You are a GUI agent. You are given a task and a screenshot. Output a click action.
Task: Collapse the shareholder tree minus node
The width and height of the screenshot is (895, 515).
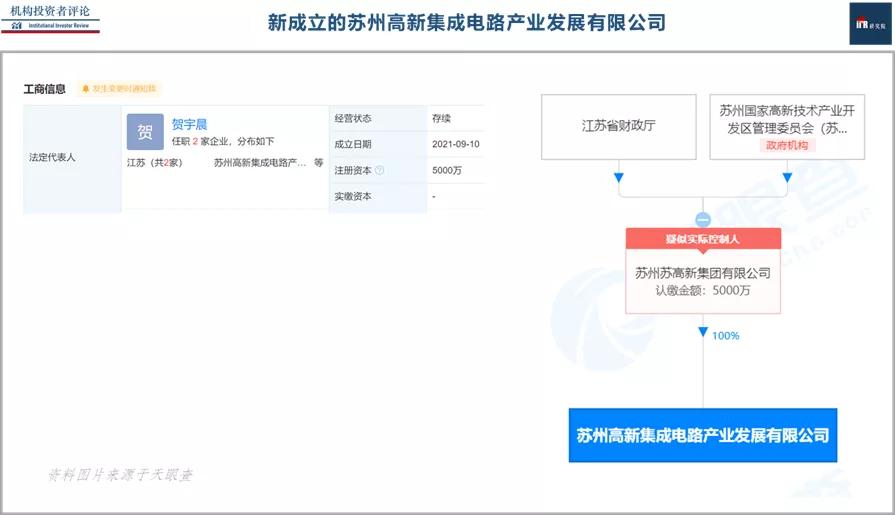tap(703, 219)
